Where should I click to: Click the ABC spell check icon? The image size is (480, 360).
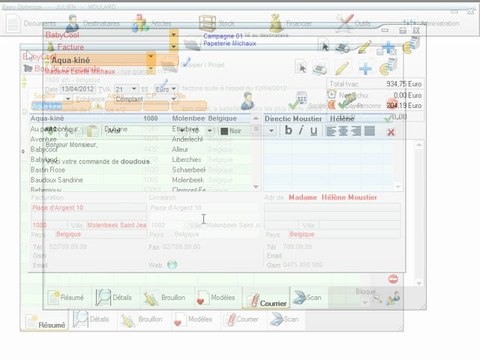(x=51, y=129)
